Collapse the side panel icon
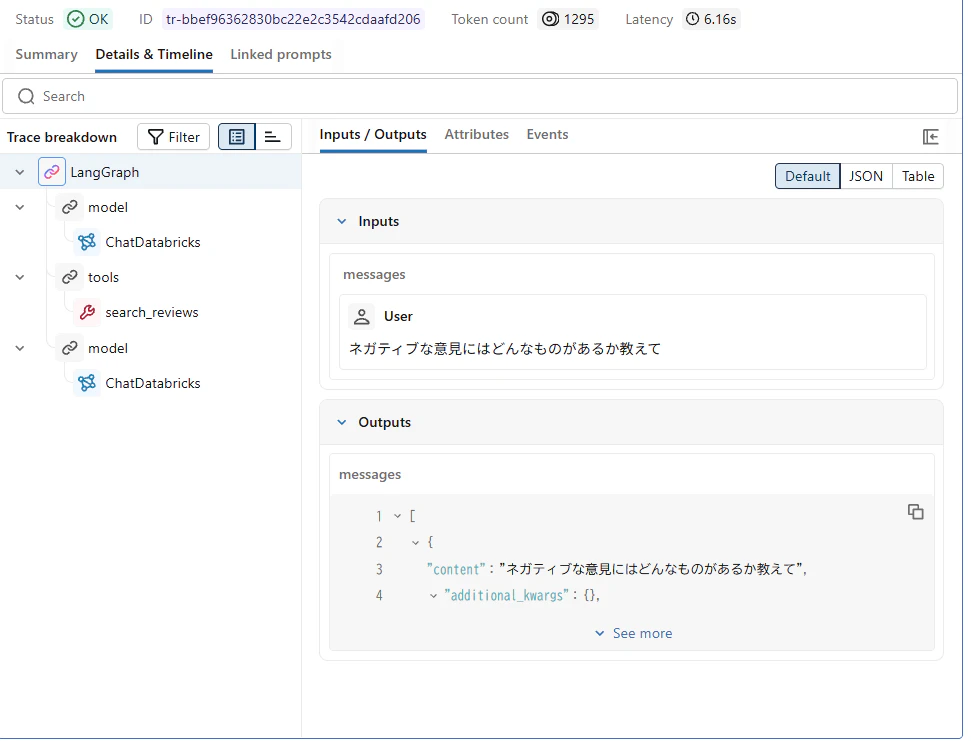 tap(930, 137)
